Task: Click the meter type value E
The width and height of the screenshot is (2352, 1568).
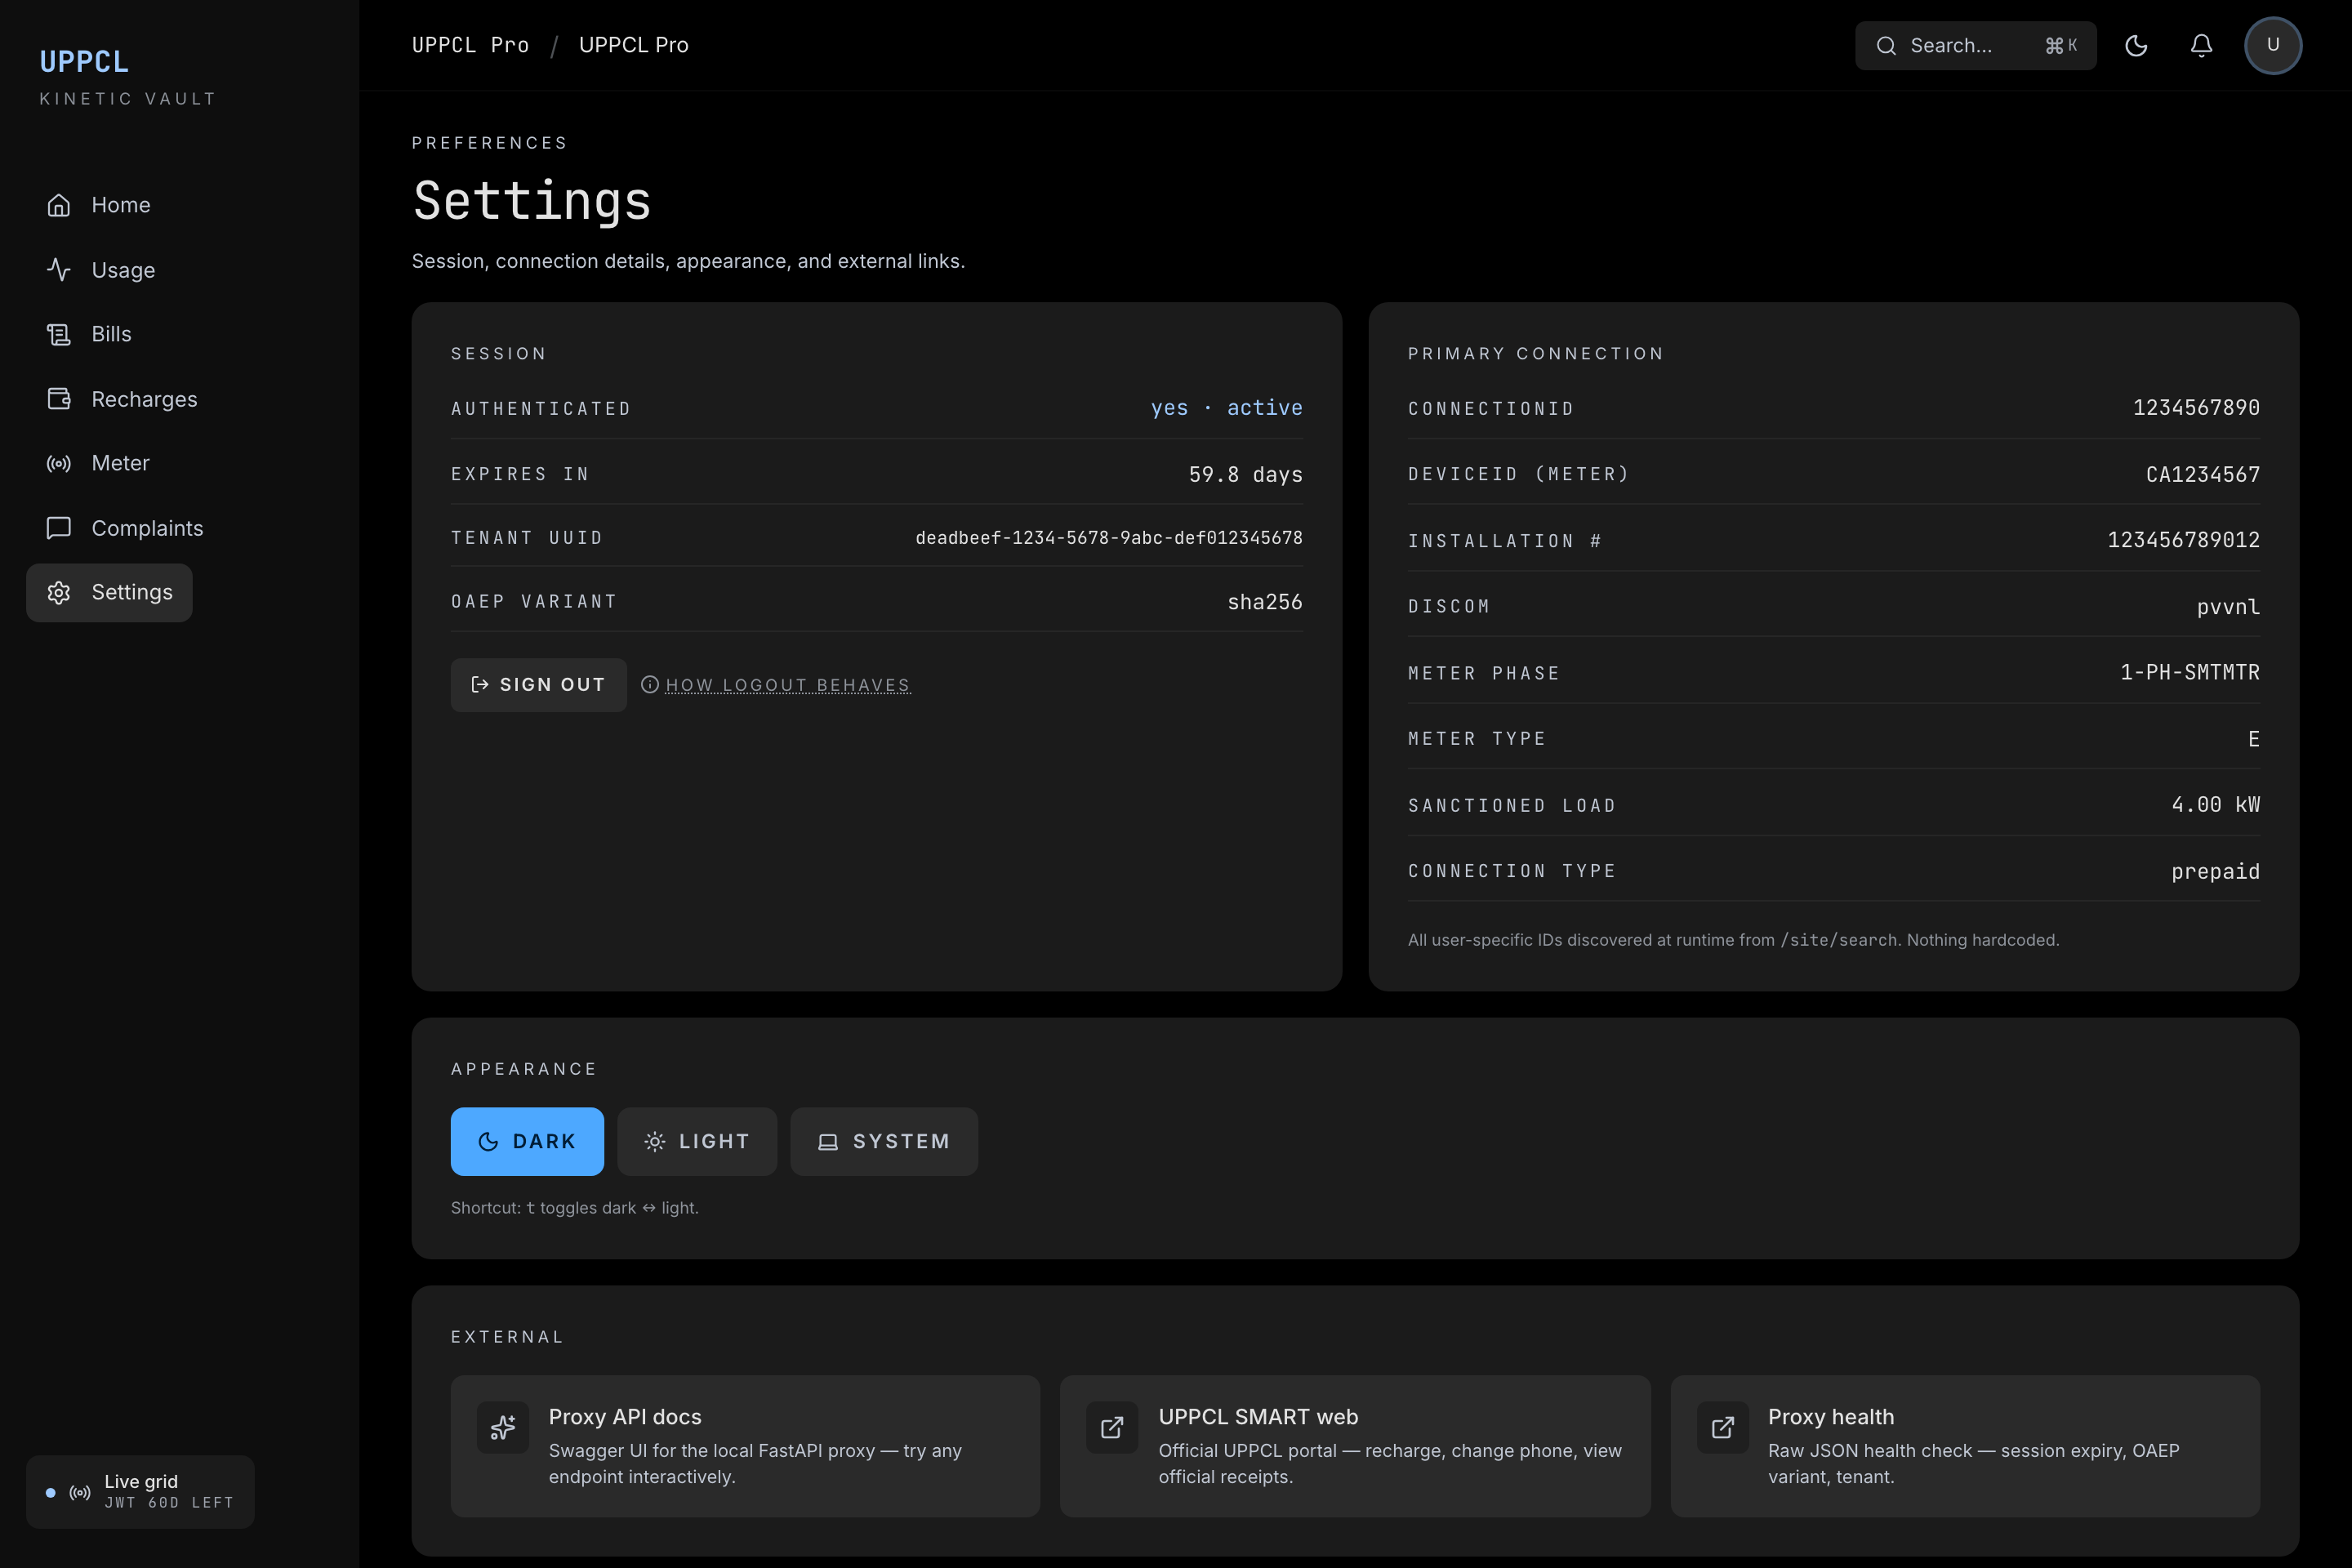Action: (x=2254, y=739)
